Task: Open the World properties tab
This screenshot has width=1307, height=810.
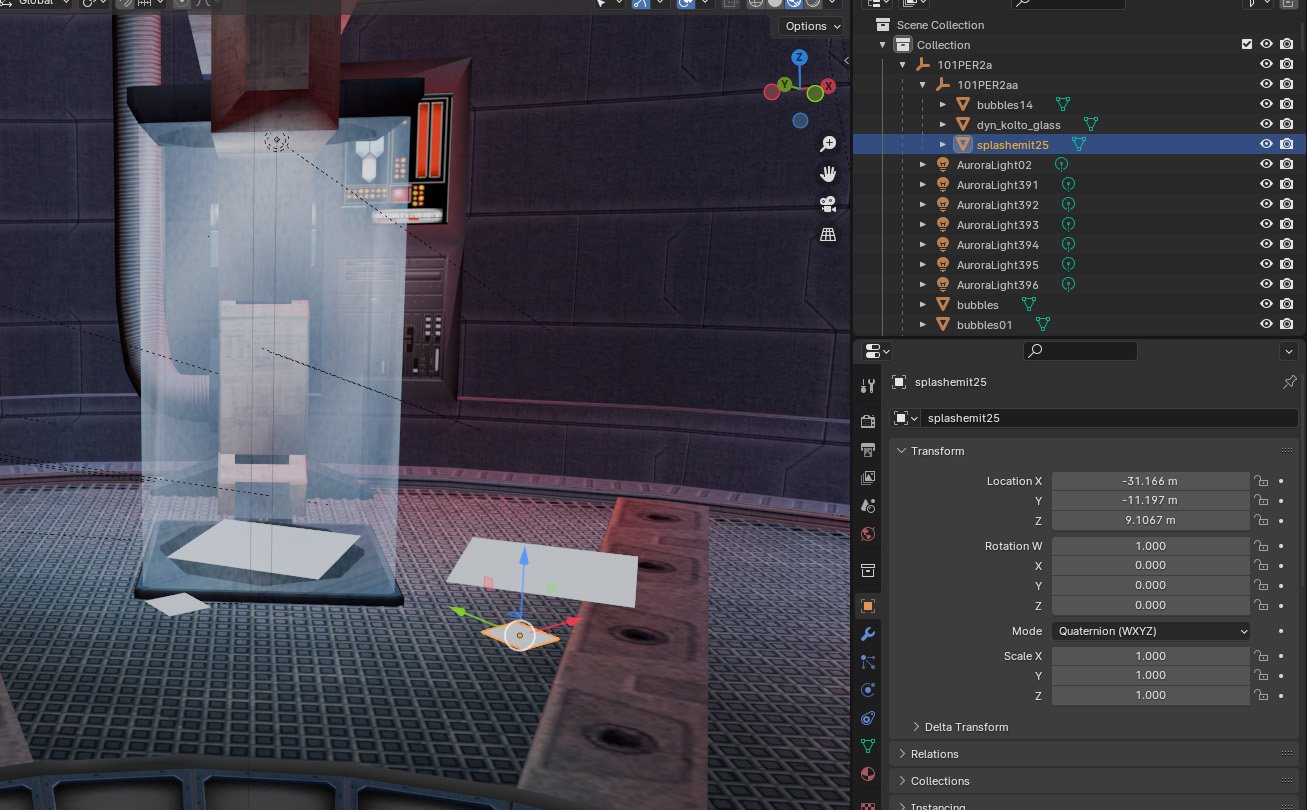Action: tap(867, 533)
